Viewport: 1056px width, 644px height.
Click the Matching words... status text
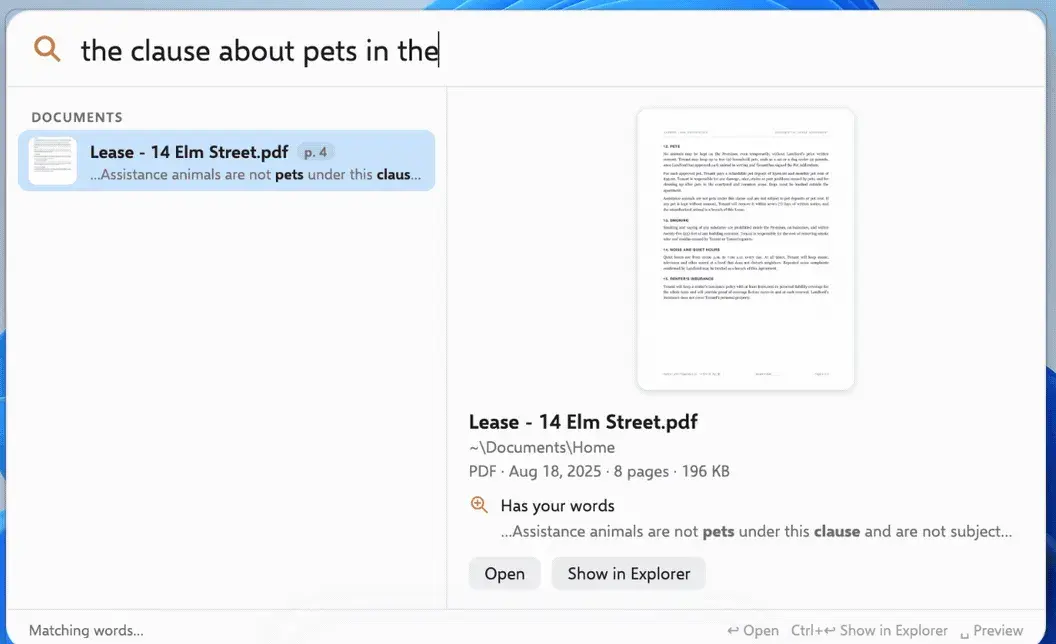86,631
